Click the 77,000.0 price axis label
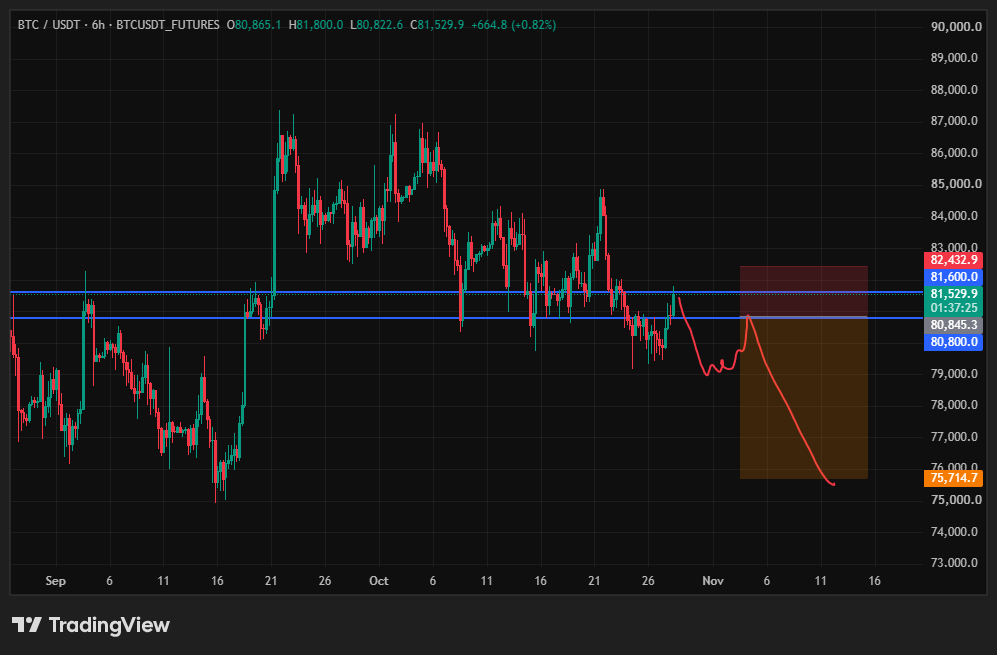 pos(954,437)
